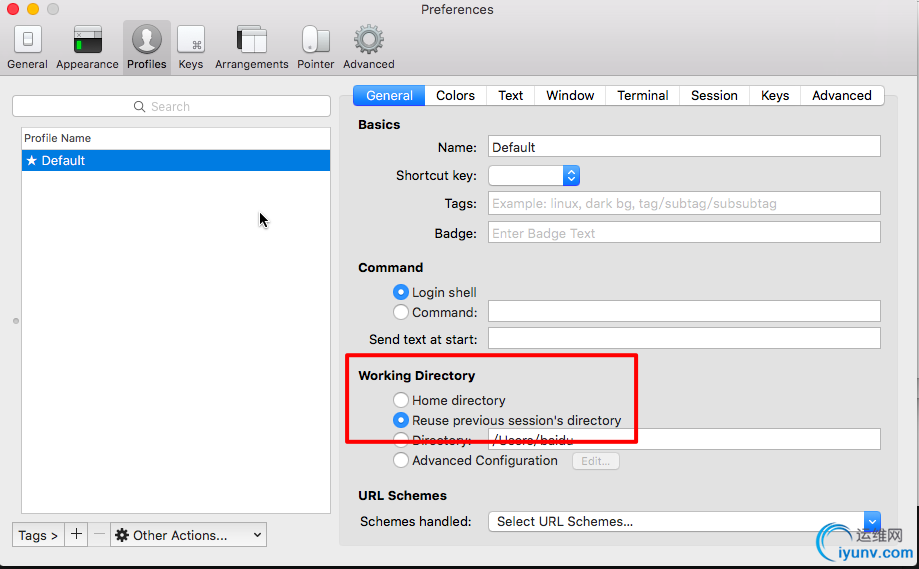This screenshot has width=919, height=569.
Task: Switch to the Colors tab
Action: click(x=455, y=96)
